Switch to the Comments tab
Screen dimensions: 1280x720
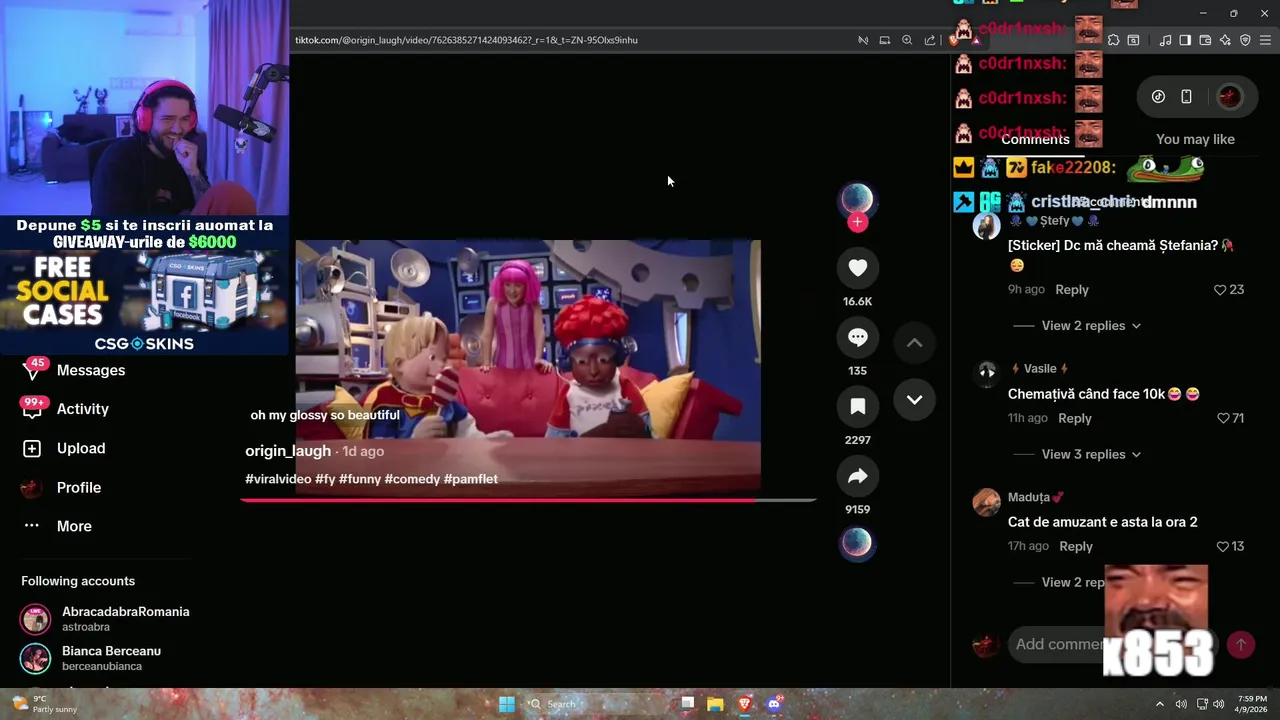pos(1035,139)
